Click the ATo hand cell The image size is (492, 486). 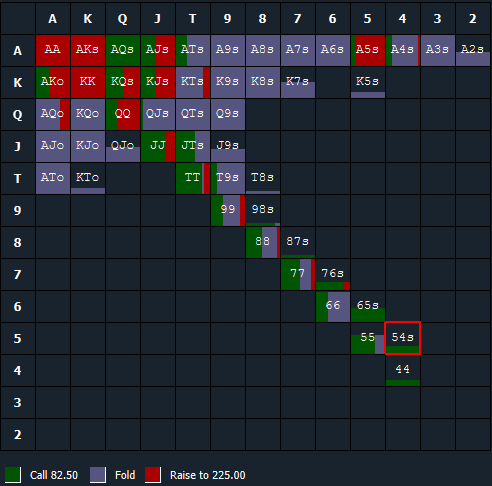point(53,178)
